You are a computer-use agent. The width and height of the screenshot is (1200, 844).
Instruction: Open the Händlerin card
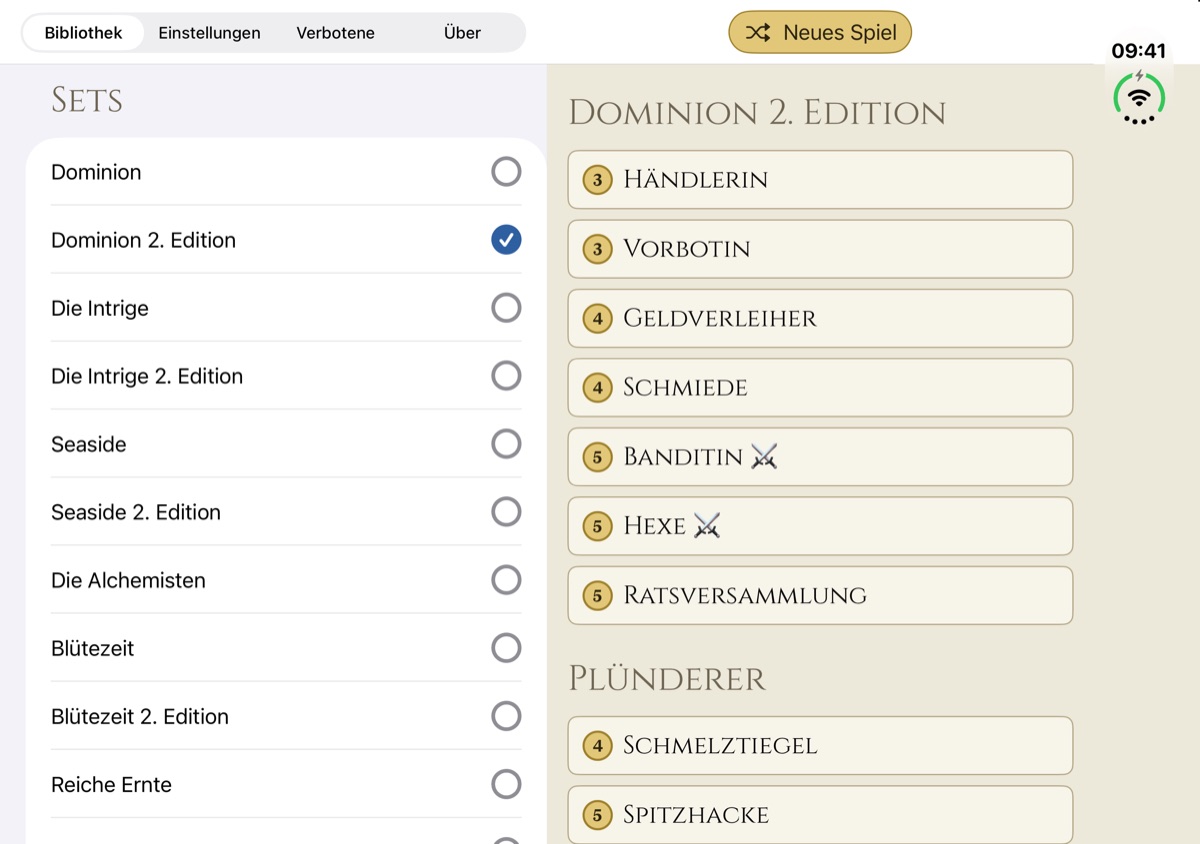[820, 180]
